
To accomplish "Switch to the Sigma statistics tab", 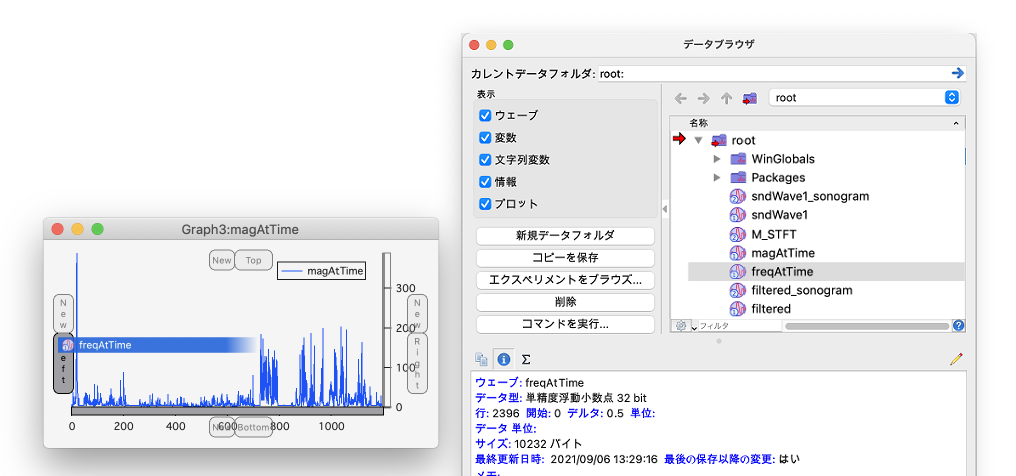I will pos(526,358).
